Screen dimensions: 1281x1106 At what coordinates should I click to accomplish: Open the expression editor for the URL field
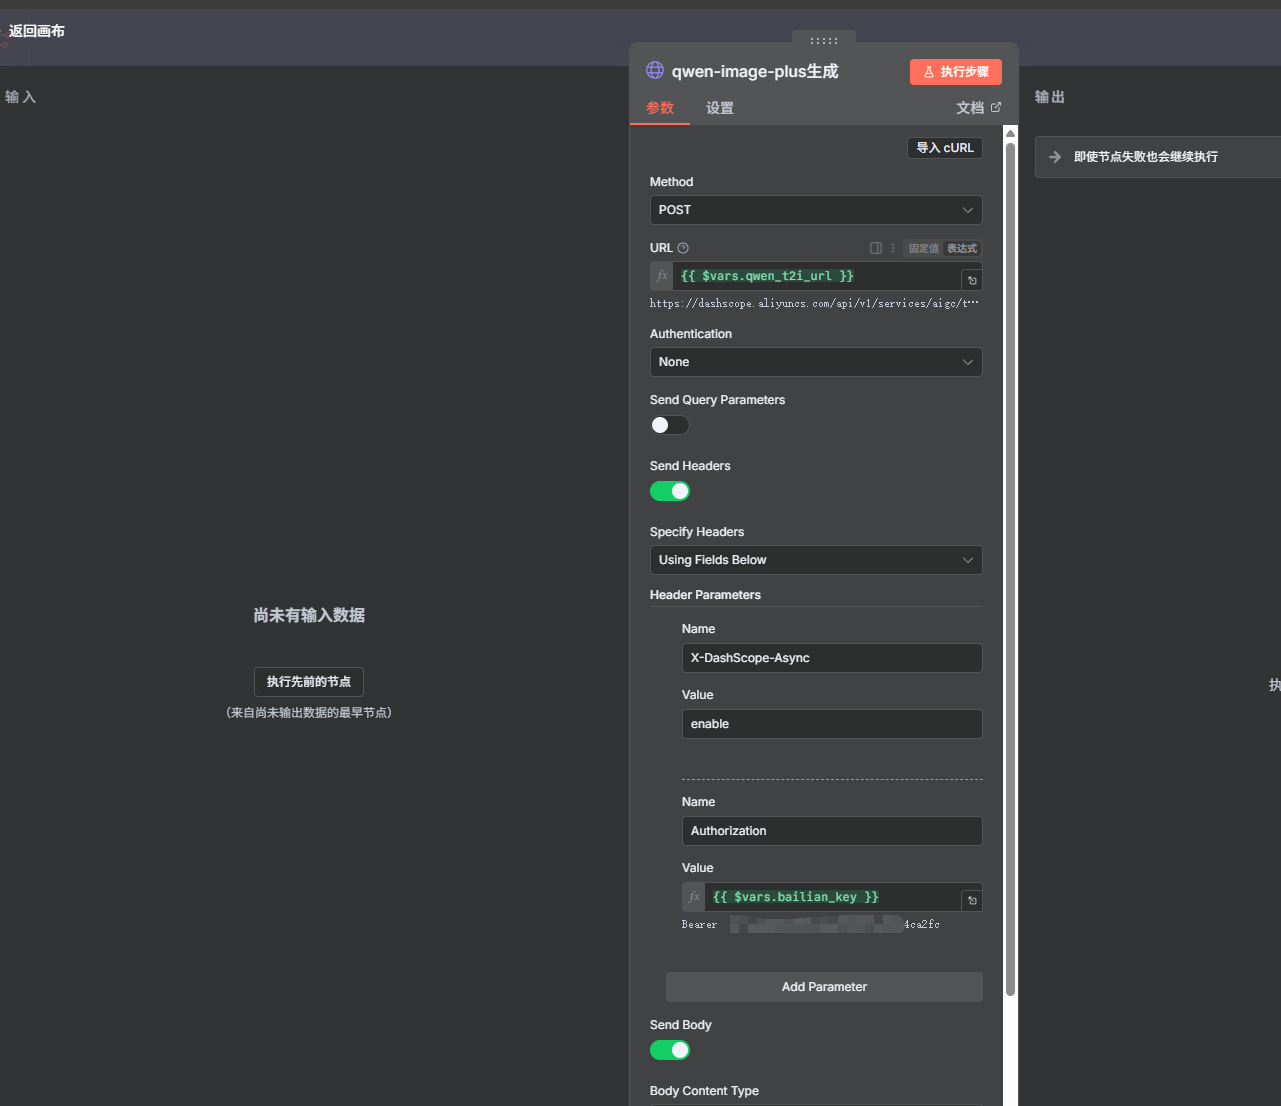point(972,280)
